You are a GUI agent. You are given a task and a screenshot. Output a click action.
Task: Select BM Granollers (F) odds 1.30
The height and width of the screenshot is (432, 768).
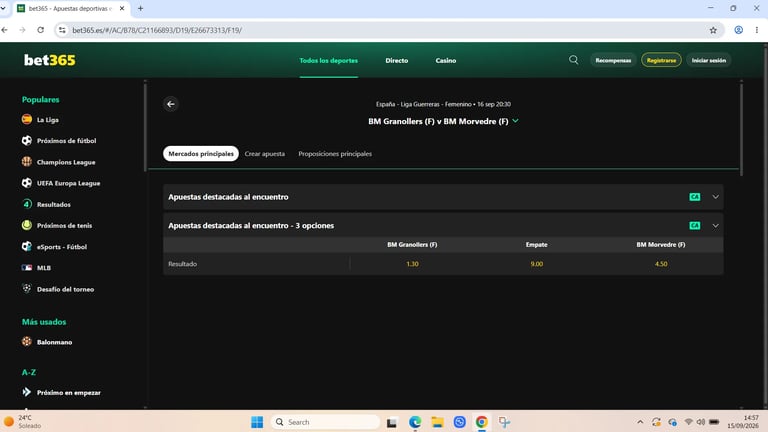(412, 264)
